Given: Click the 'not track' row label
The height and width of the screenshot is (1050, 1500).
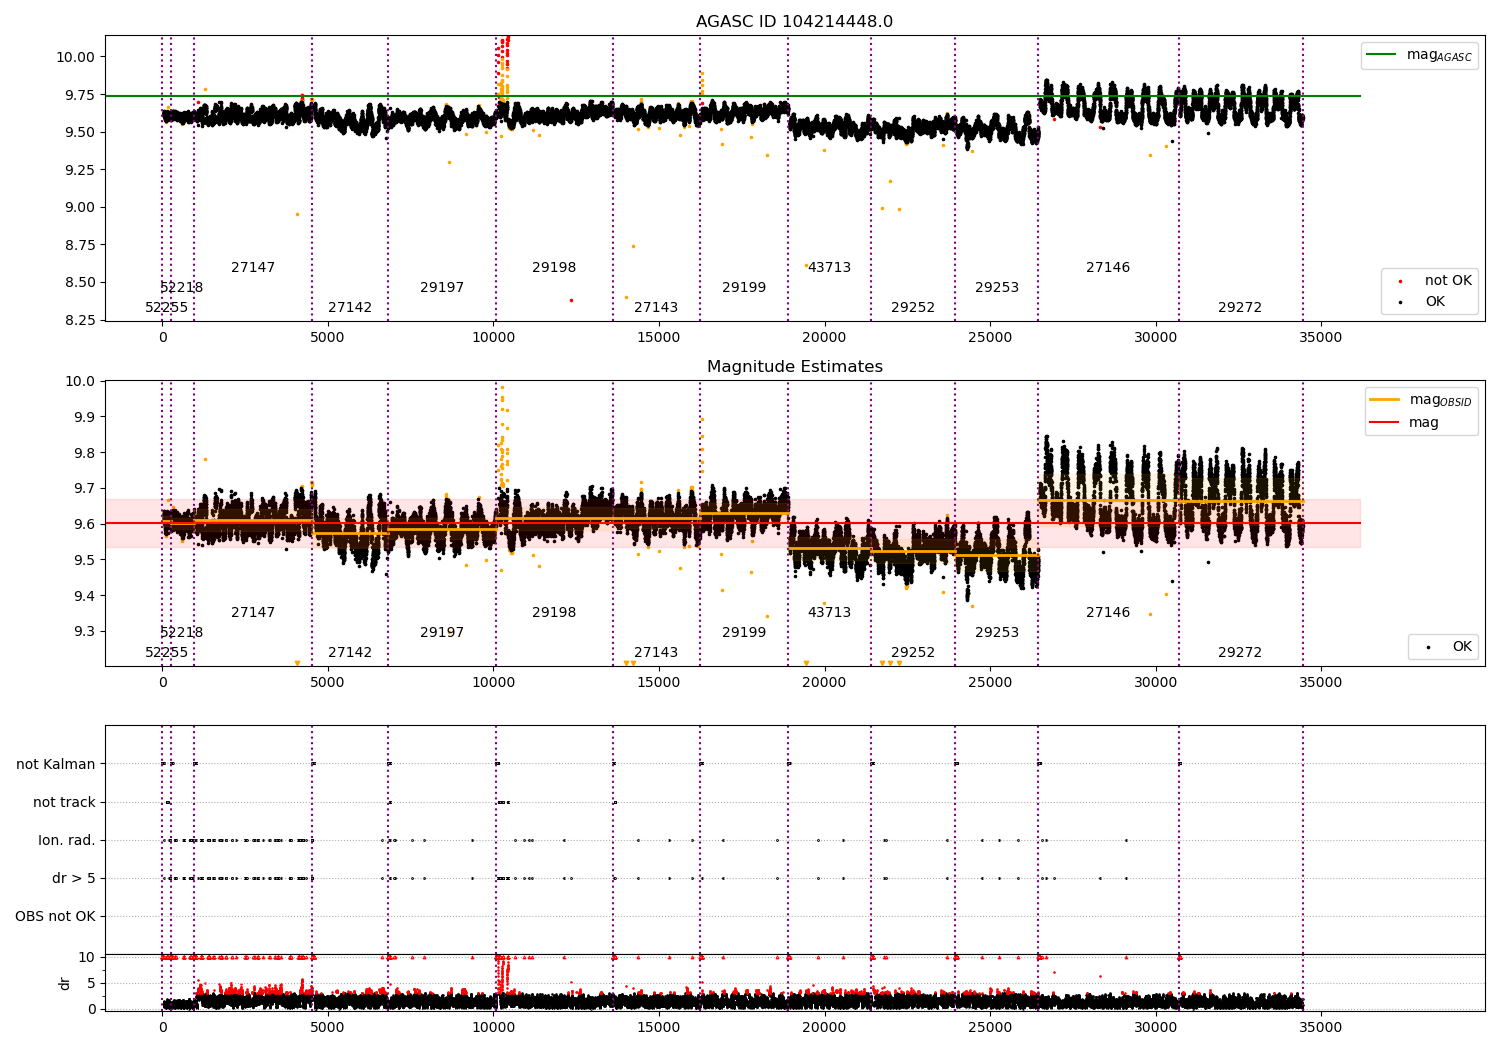Looking at the screenshot, I should 64,802.
